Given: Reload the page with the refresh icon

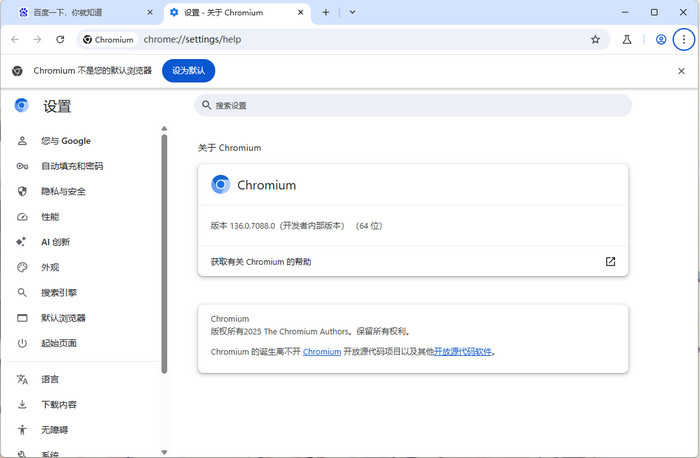Looking at the screenshot, I should tap(60, 39).
